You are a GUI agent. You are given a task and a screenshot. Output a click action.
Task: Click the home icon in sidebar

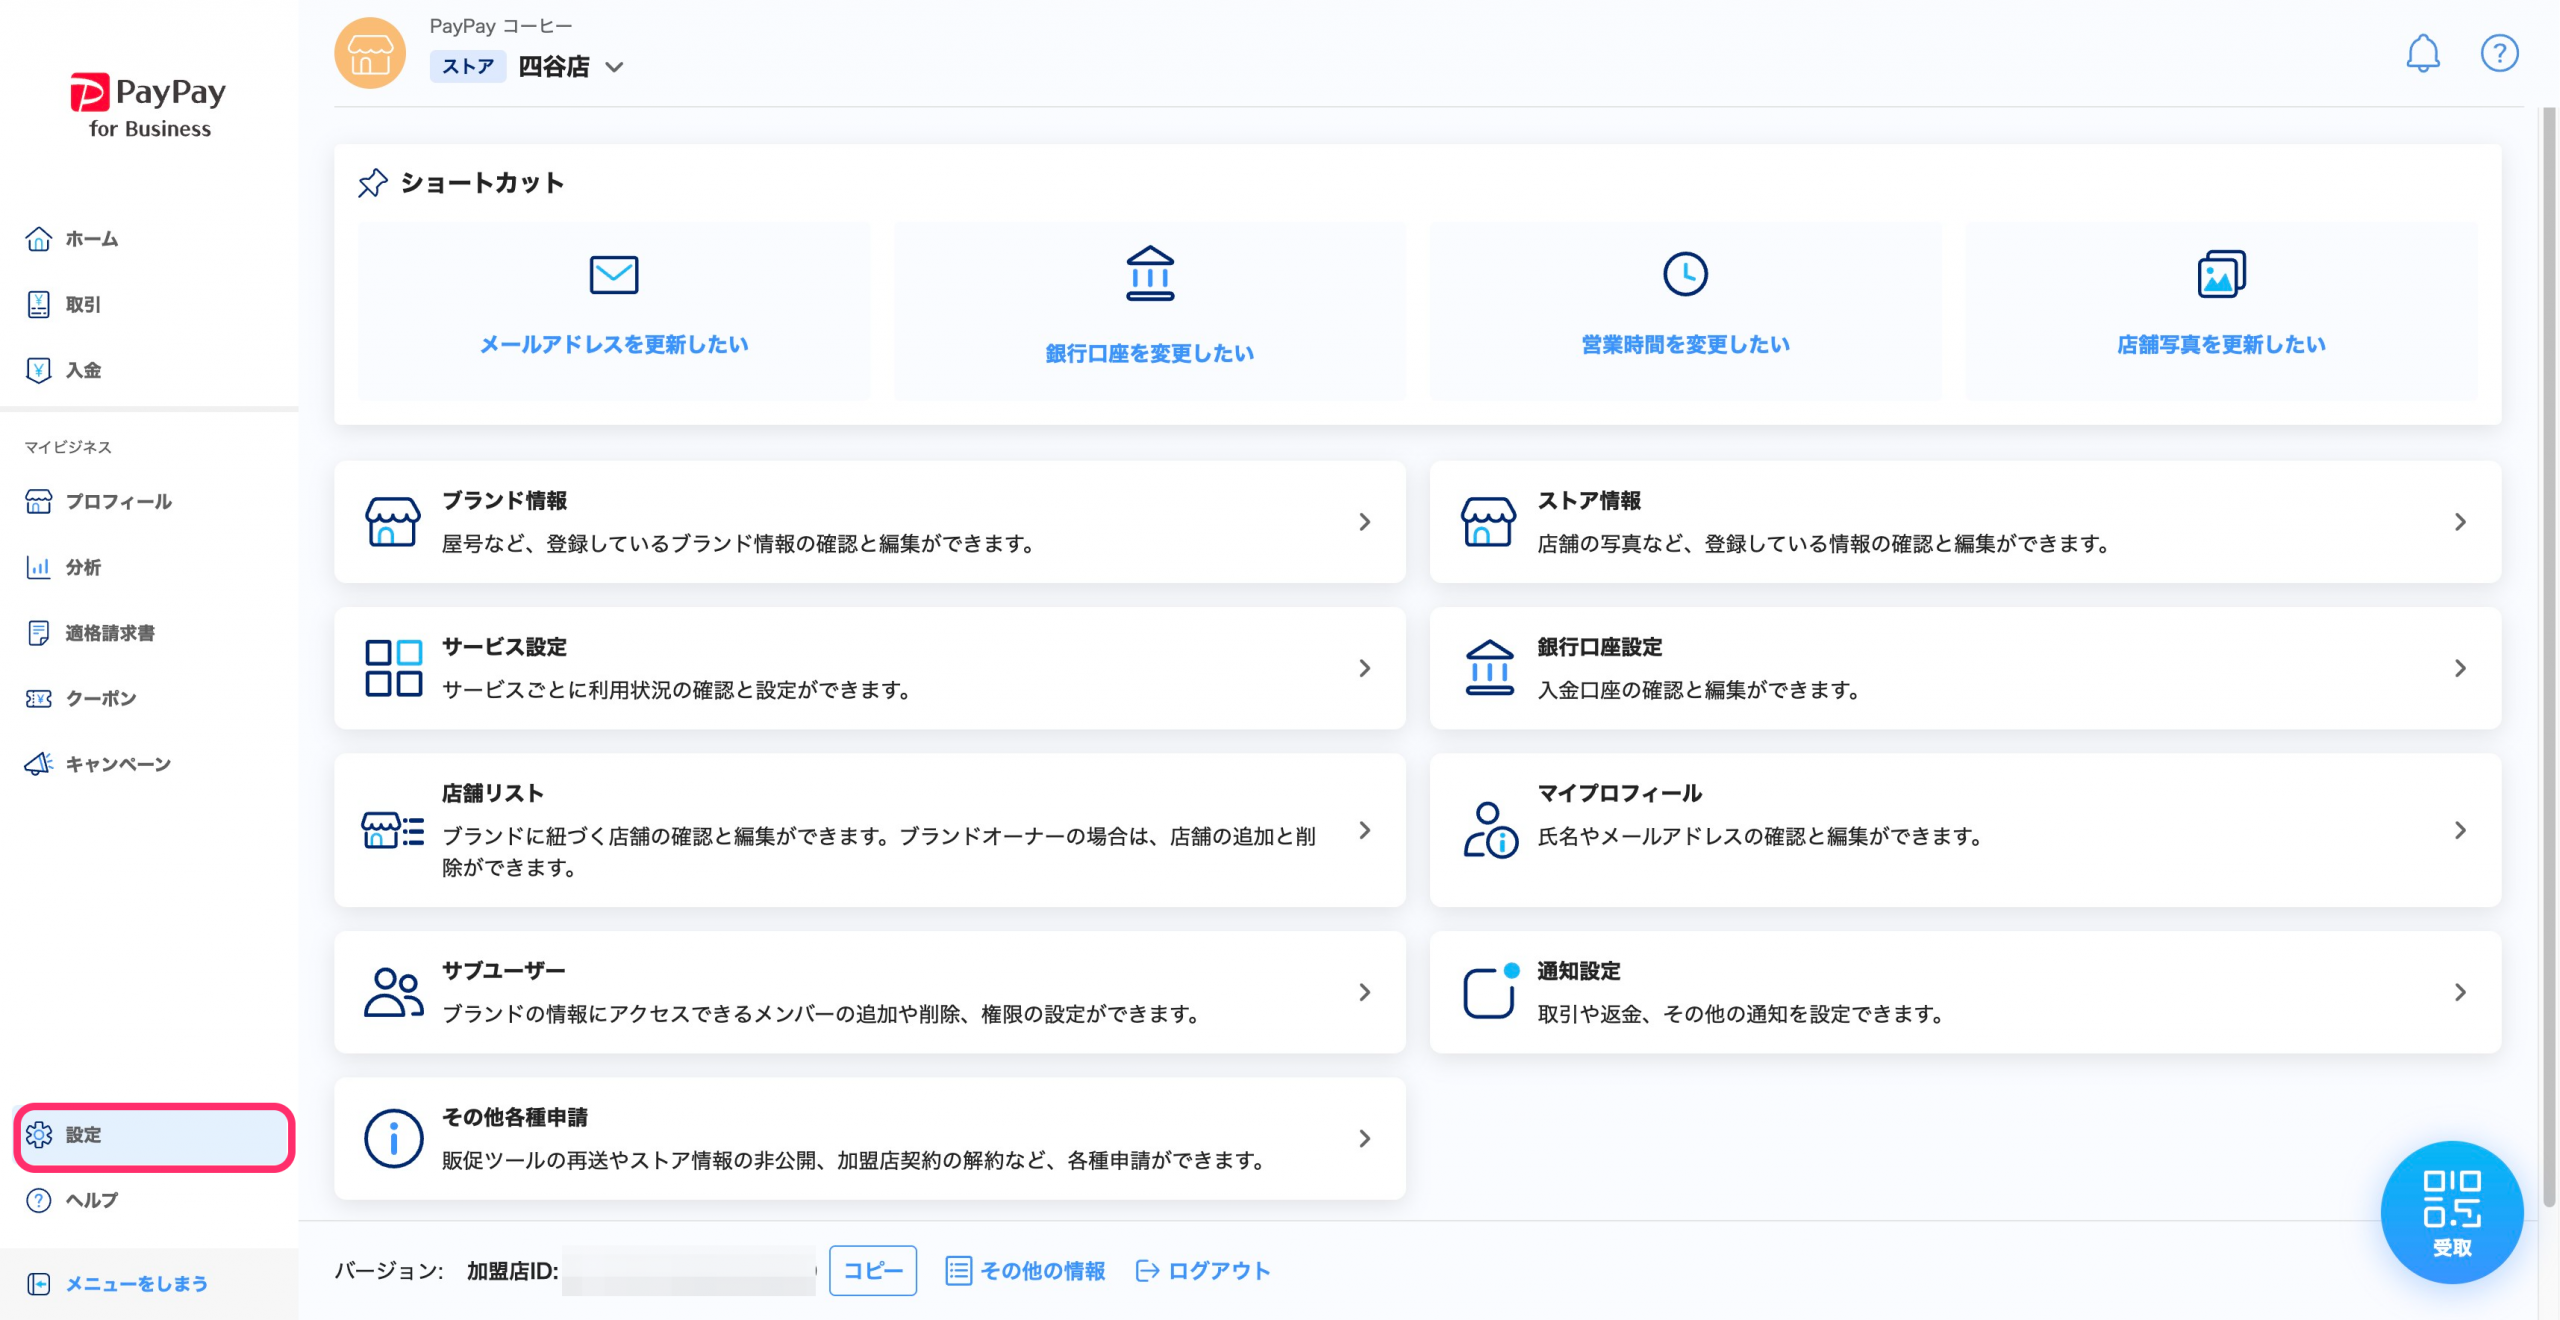[38, 239]
